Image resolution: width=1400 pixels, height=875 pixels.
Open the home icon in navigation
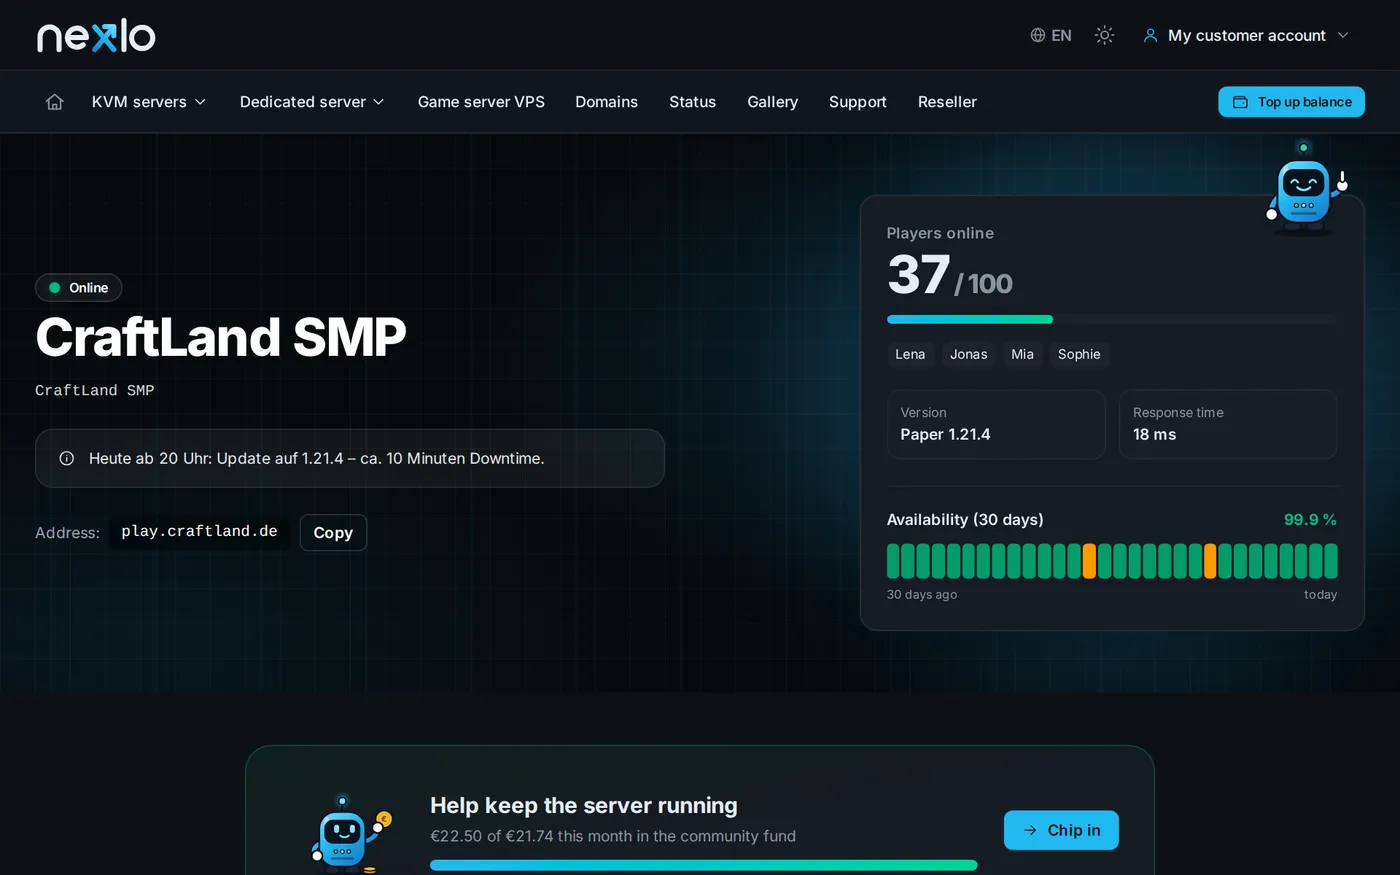coord(55,102)
